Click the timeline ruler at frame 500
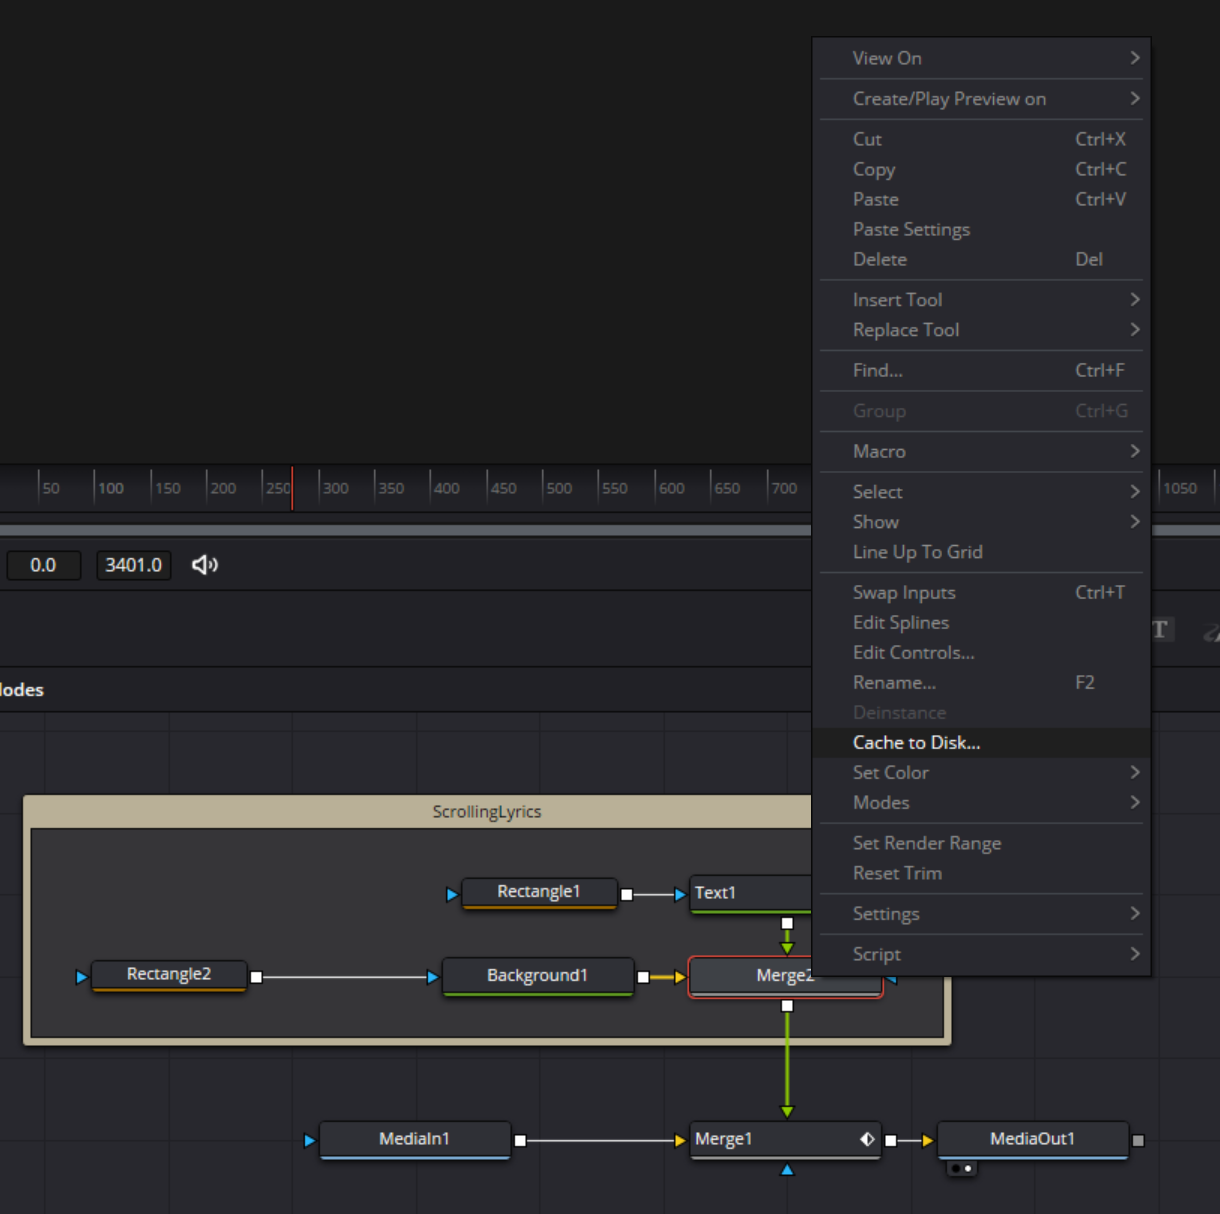Image resolution: width=1220 pixels, height=1214 pixels. 545,488
